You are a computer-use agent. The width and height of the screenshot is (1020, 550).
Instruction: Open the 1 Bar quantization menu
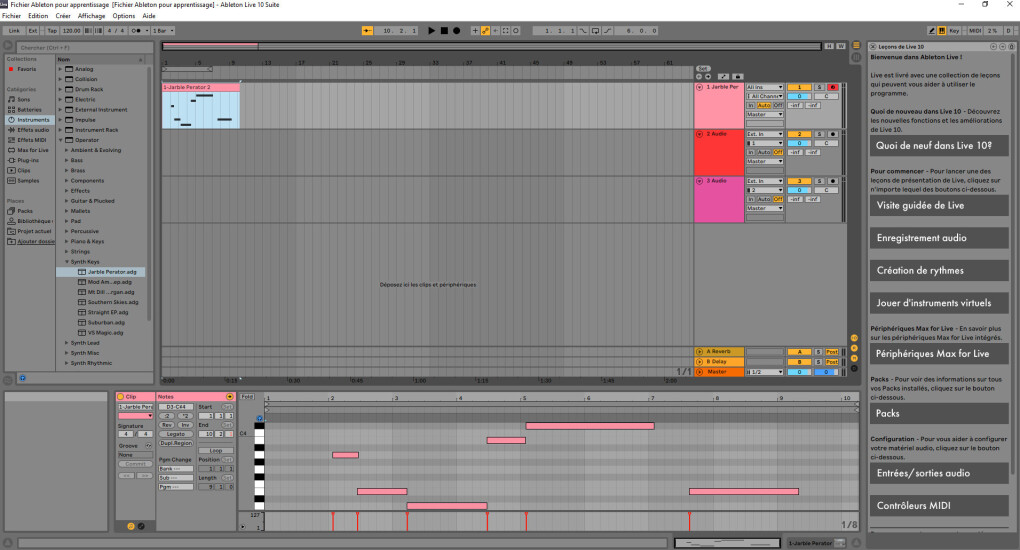tap(163, 31)
